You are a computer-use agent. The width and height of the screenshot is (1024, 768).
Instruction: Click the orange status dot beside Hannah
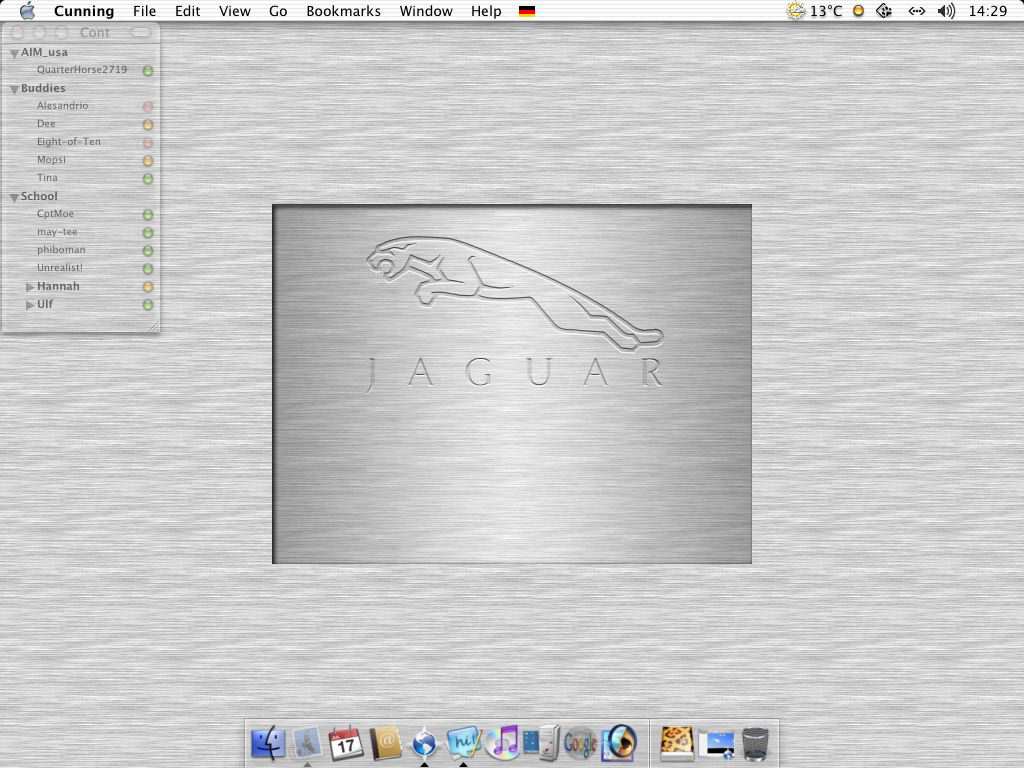[148, 287]
